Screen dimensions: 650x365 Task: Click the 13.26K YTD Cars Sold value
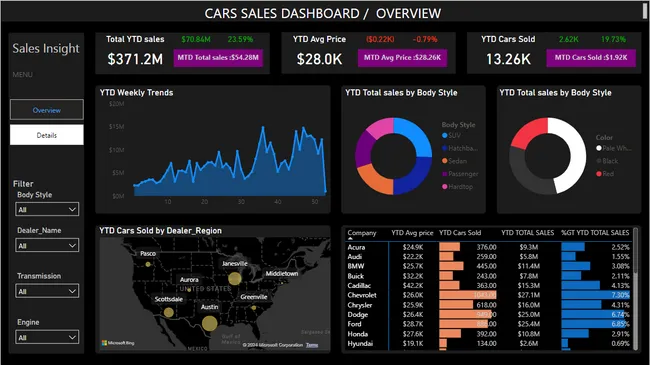click(508, 59)
